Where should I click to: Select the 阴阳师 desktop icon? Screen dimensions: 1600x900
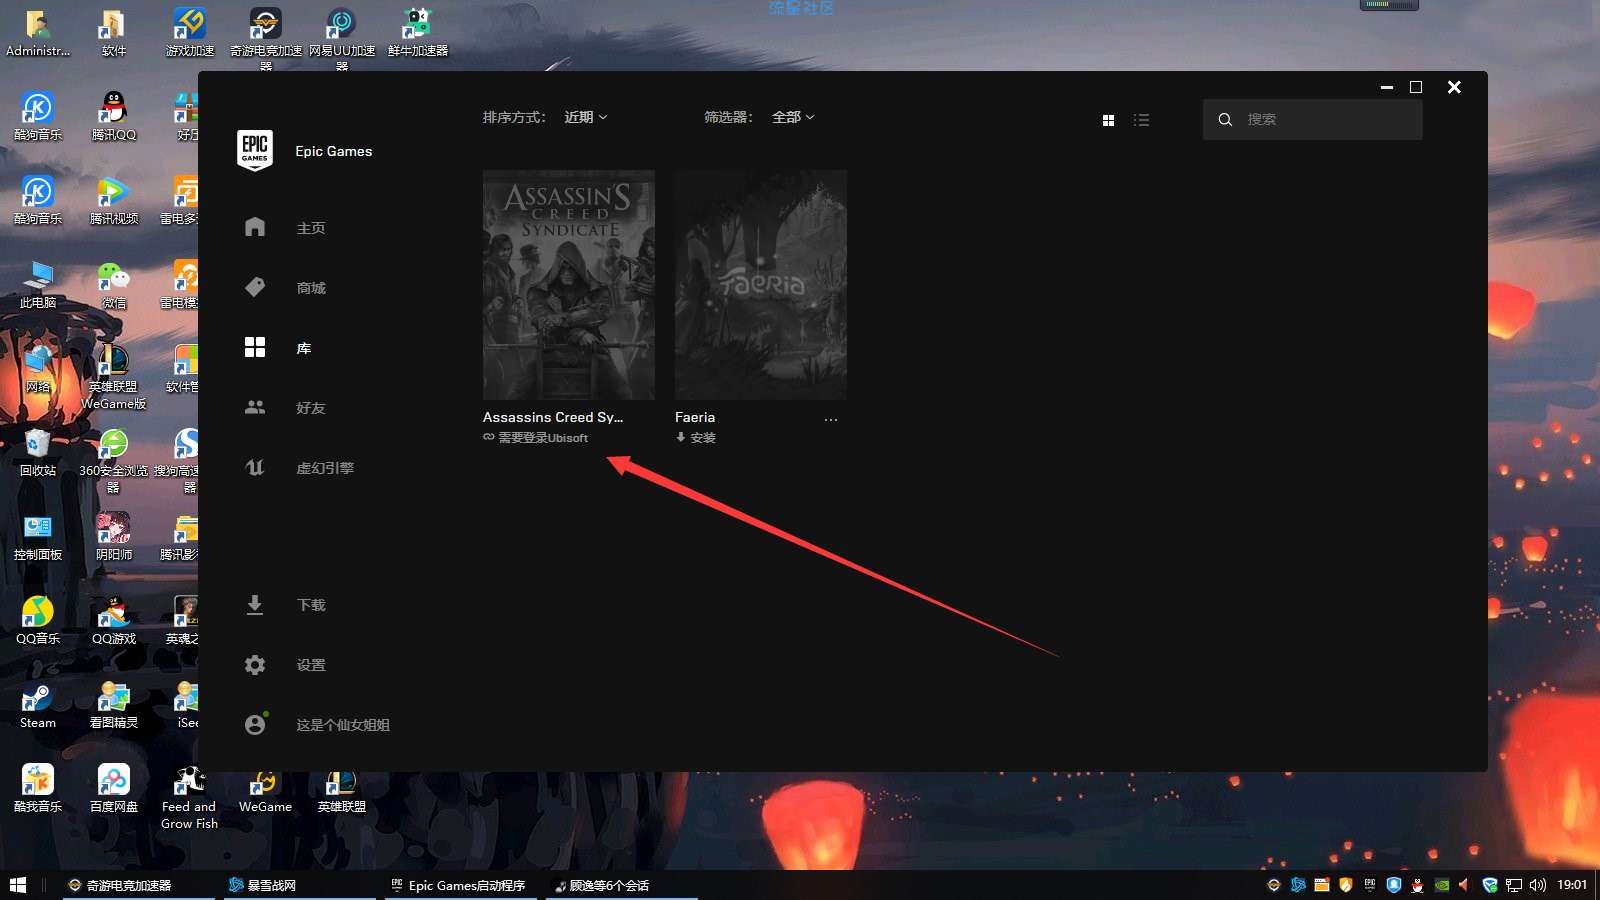tap(114, 536)
